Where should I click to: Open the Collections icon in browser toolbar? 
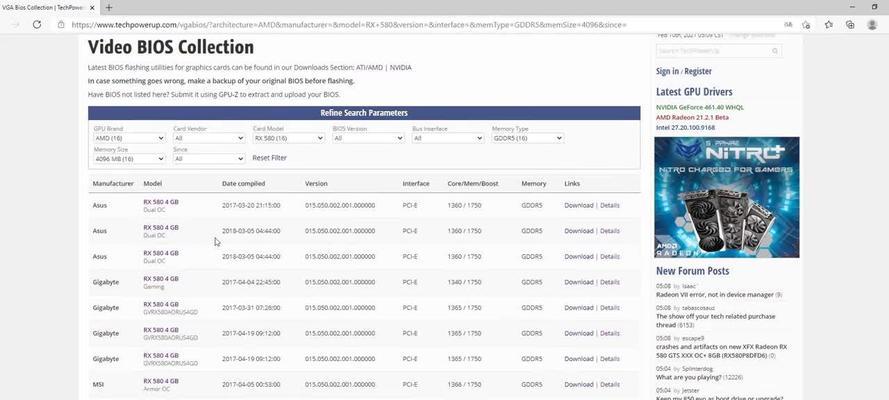pyautogui.click(x=850, y=25)
